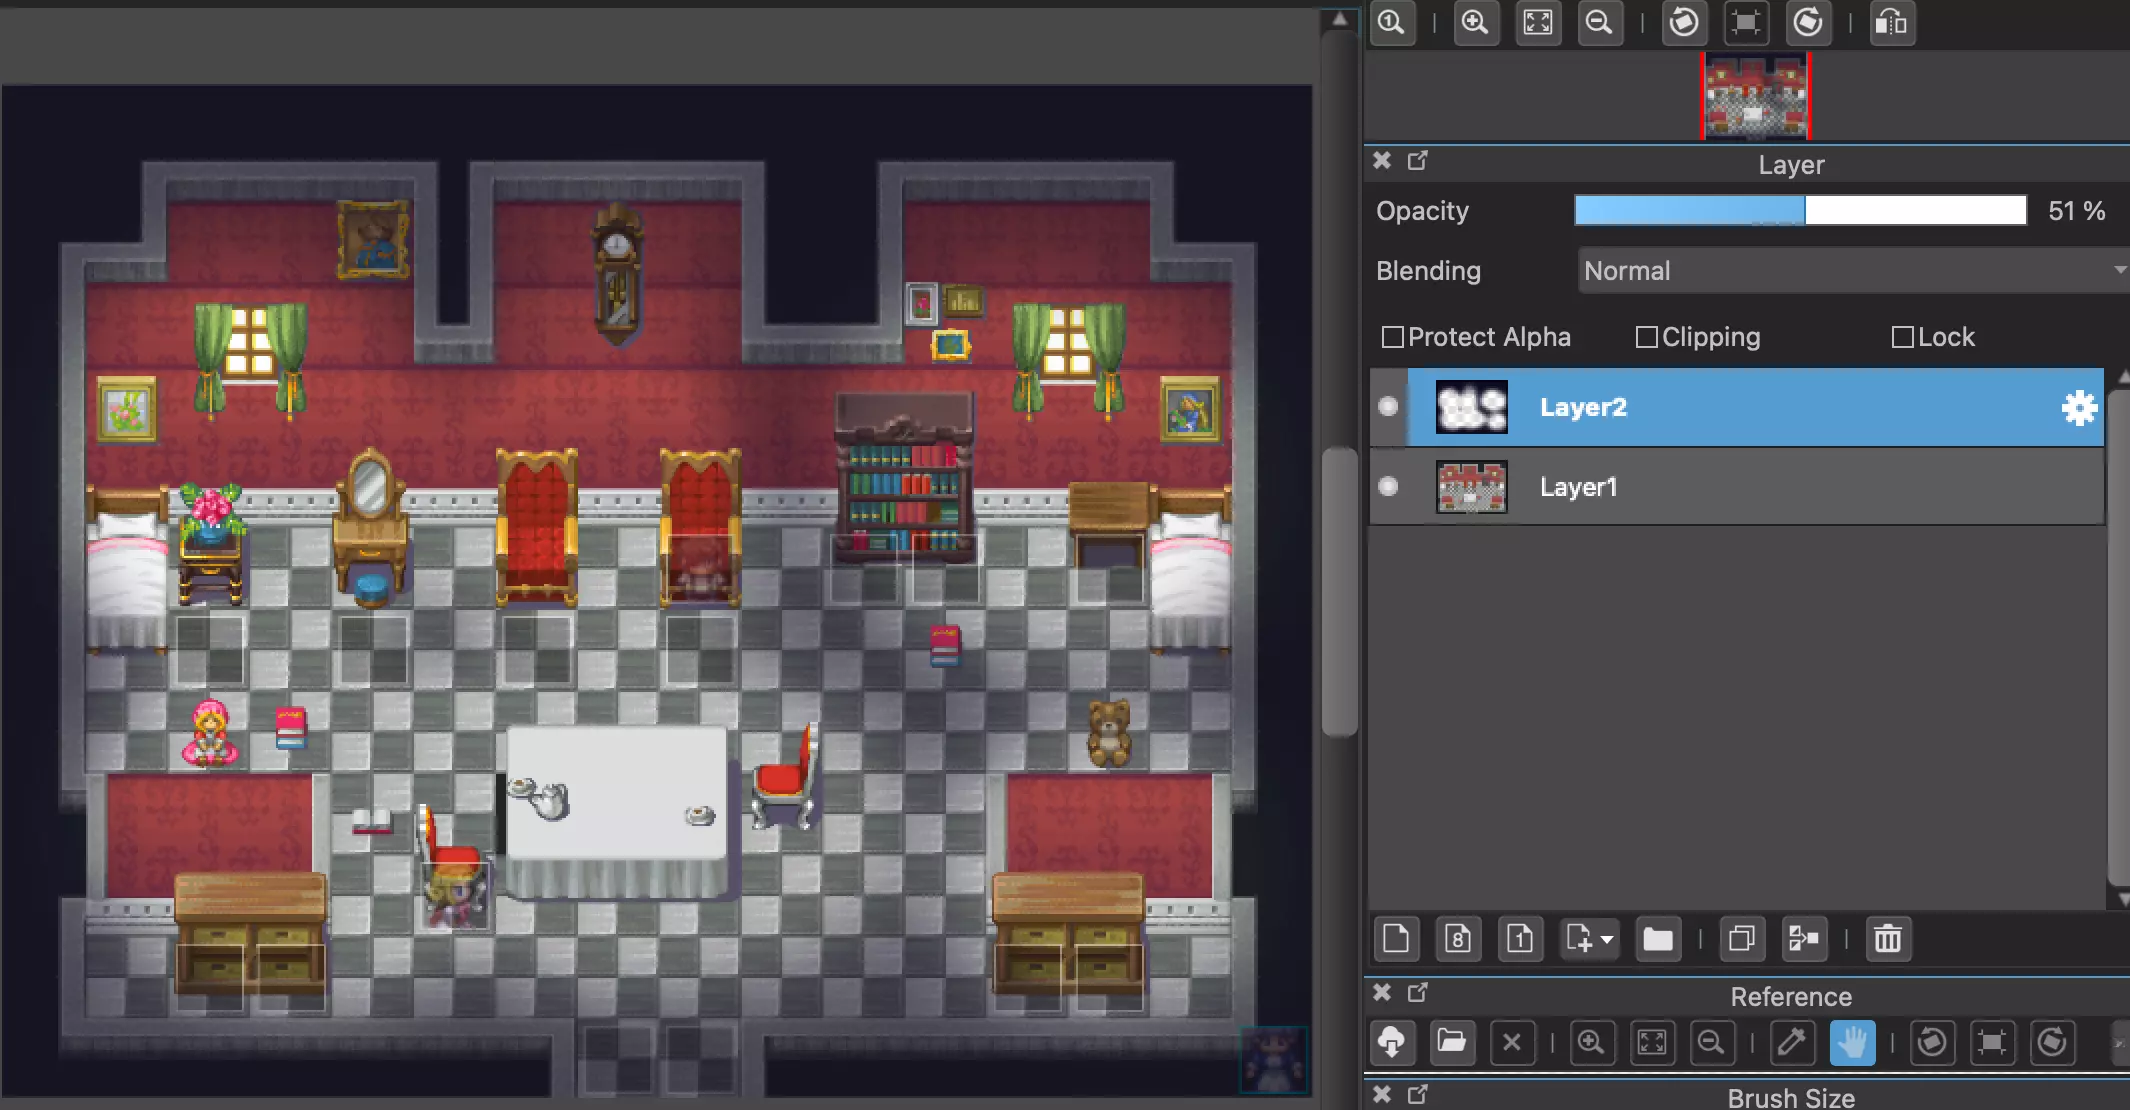Flip the canvas view horizontally in Navigator
This screenshot has width=2130, height=1110.
(1891, 22)
